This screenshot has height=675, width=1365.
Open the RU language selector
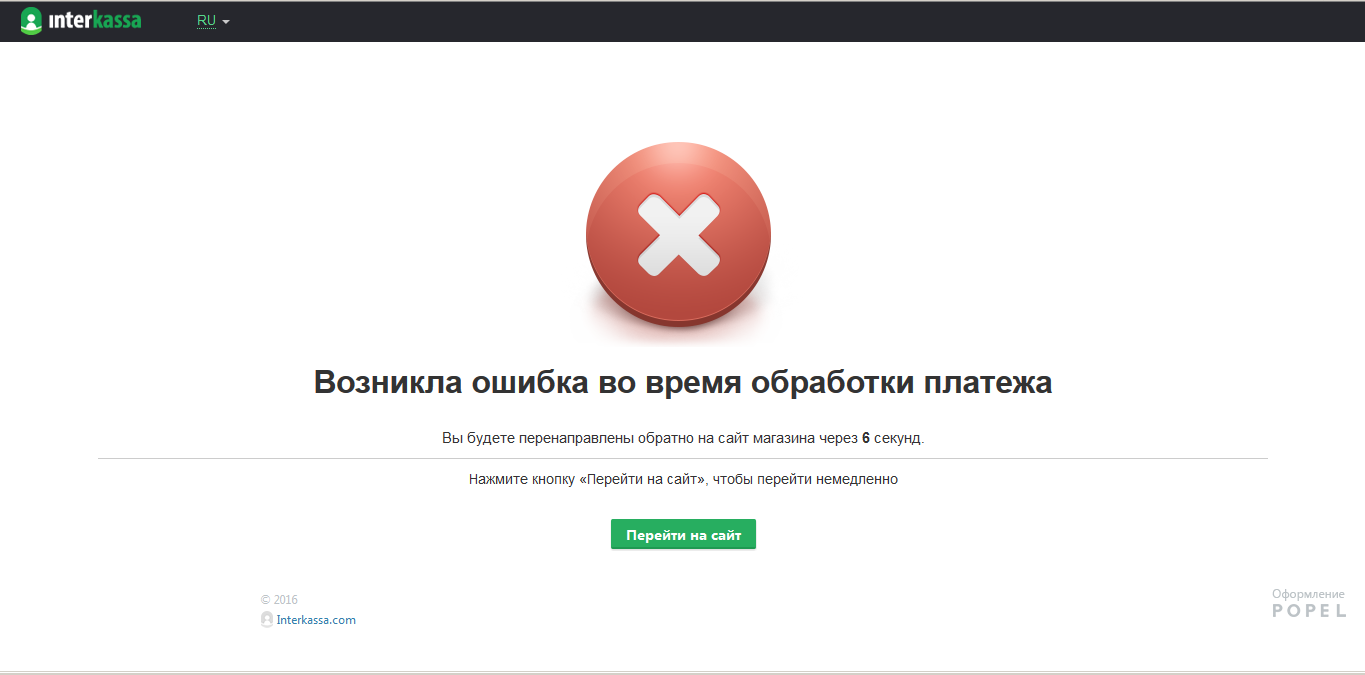tap(207, 21)
